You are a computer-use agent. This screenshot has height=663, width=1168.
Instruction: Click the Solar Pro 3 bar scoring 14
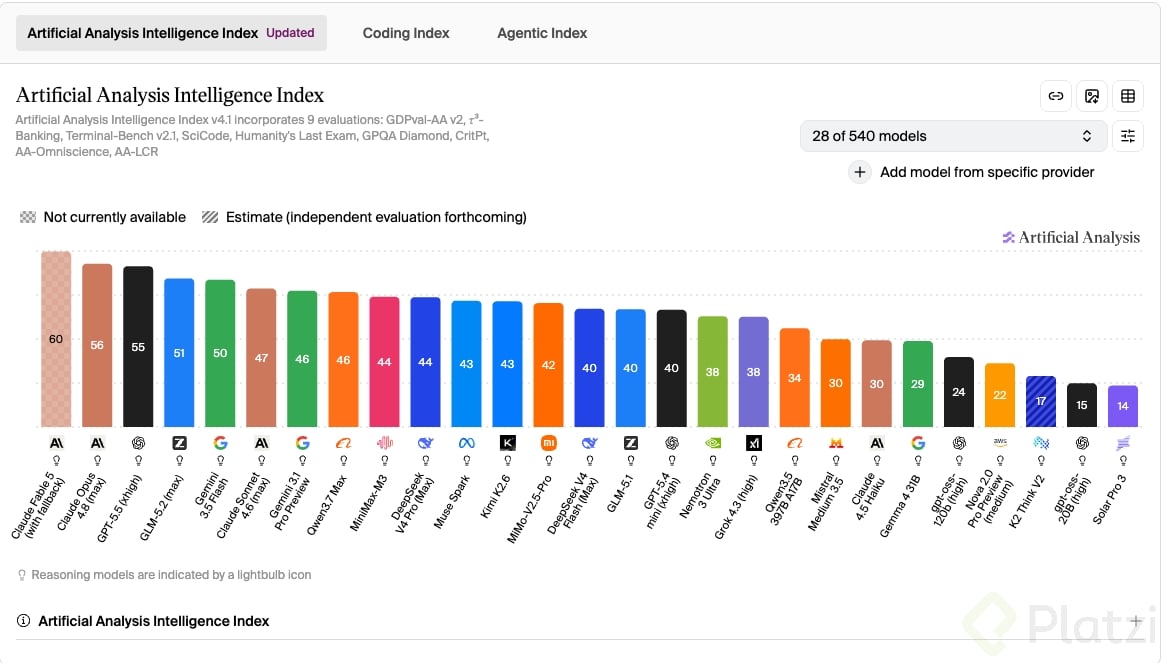coord(1123,406)
